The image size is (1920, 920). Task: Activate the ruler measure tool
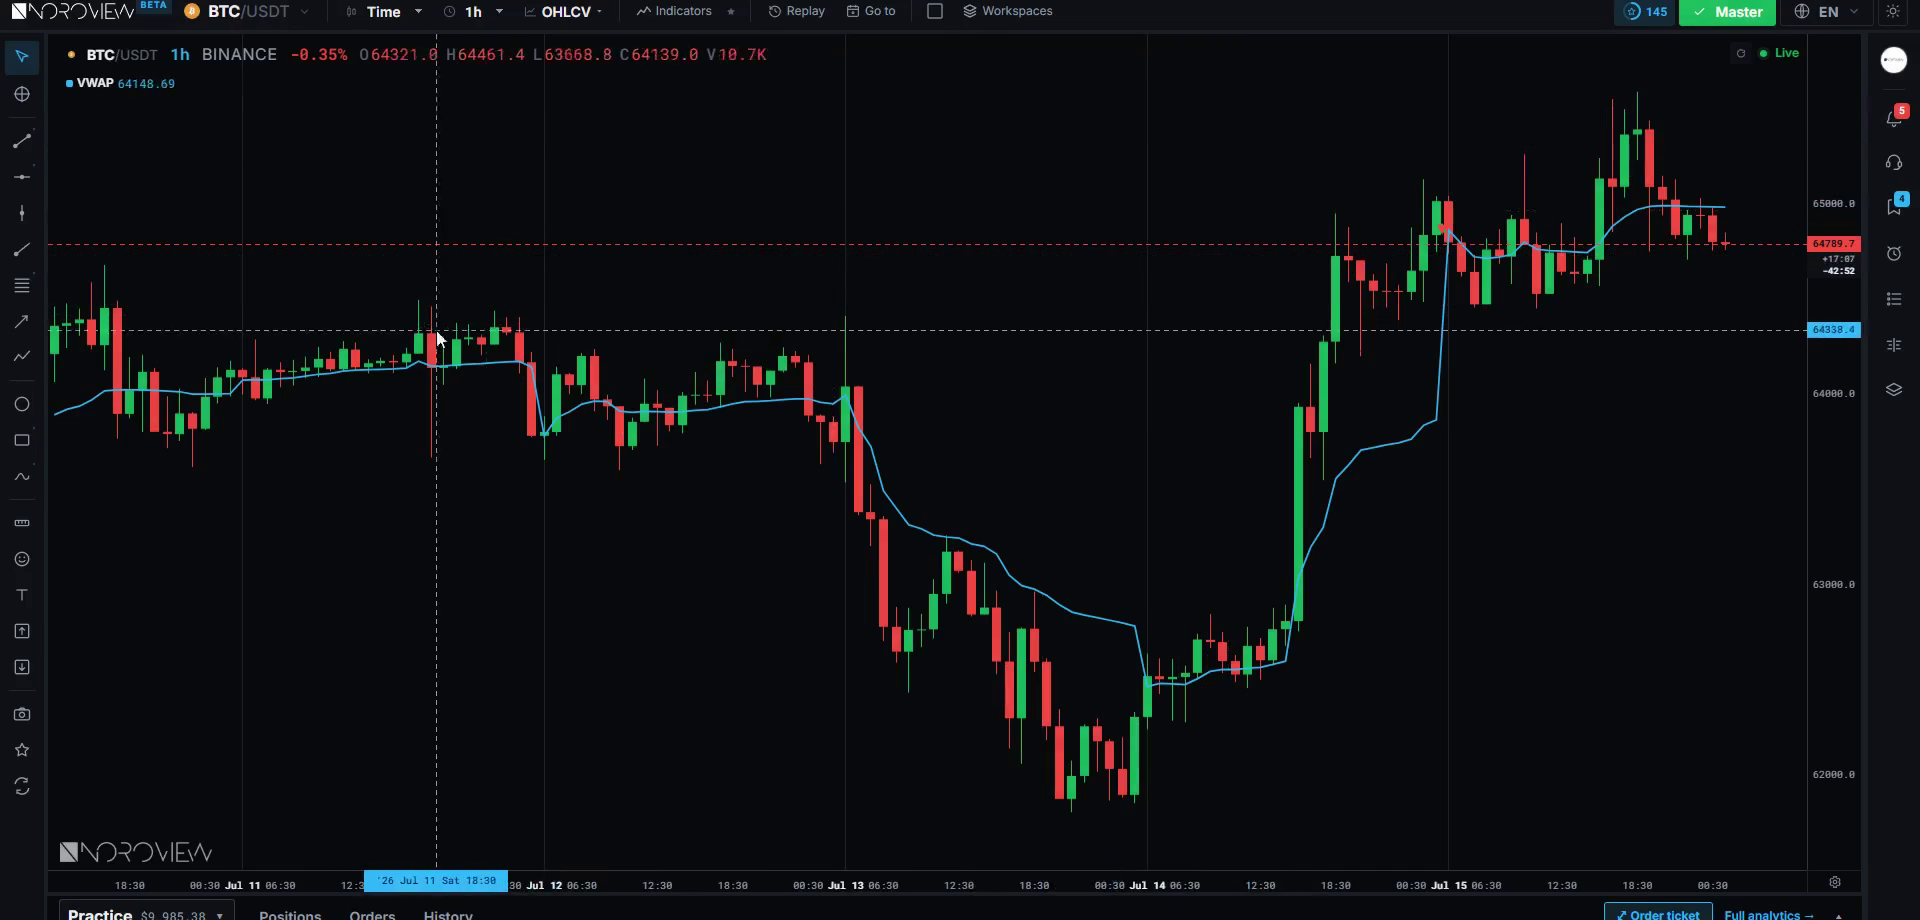coord(22,523)
